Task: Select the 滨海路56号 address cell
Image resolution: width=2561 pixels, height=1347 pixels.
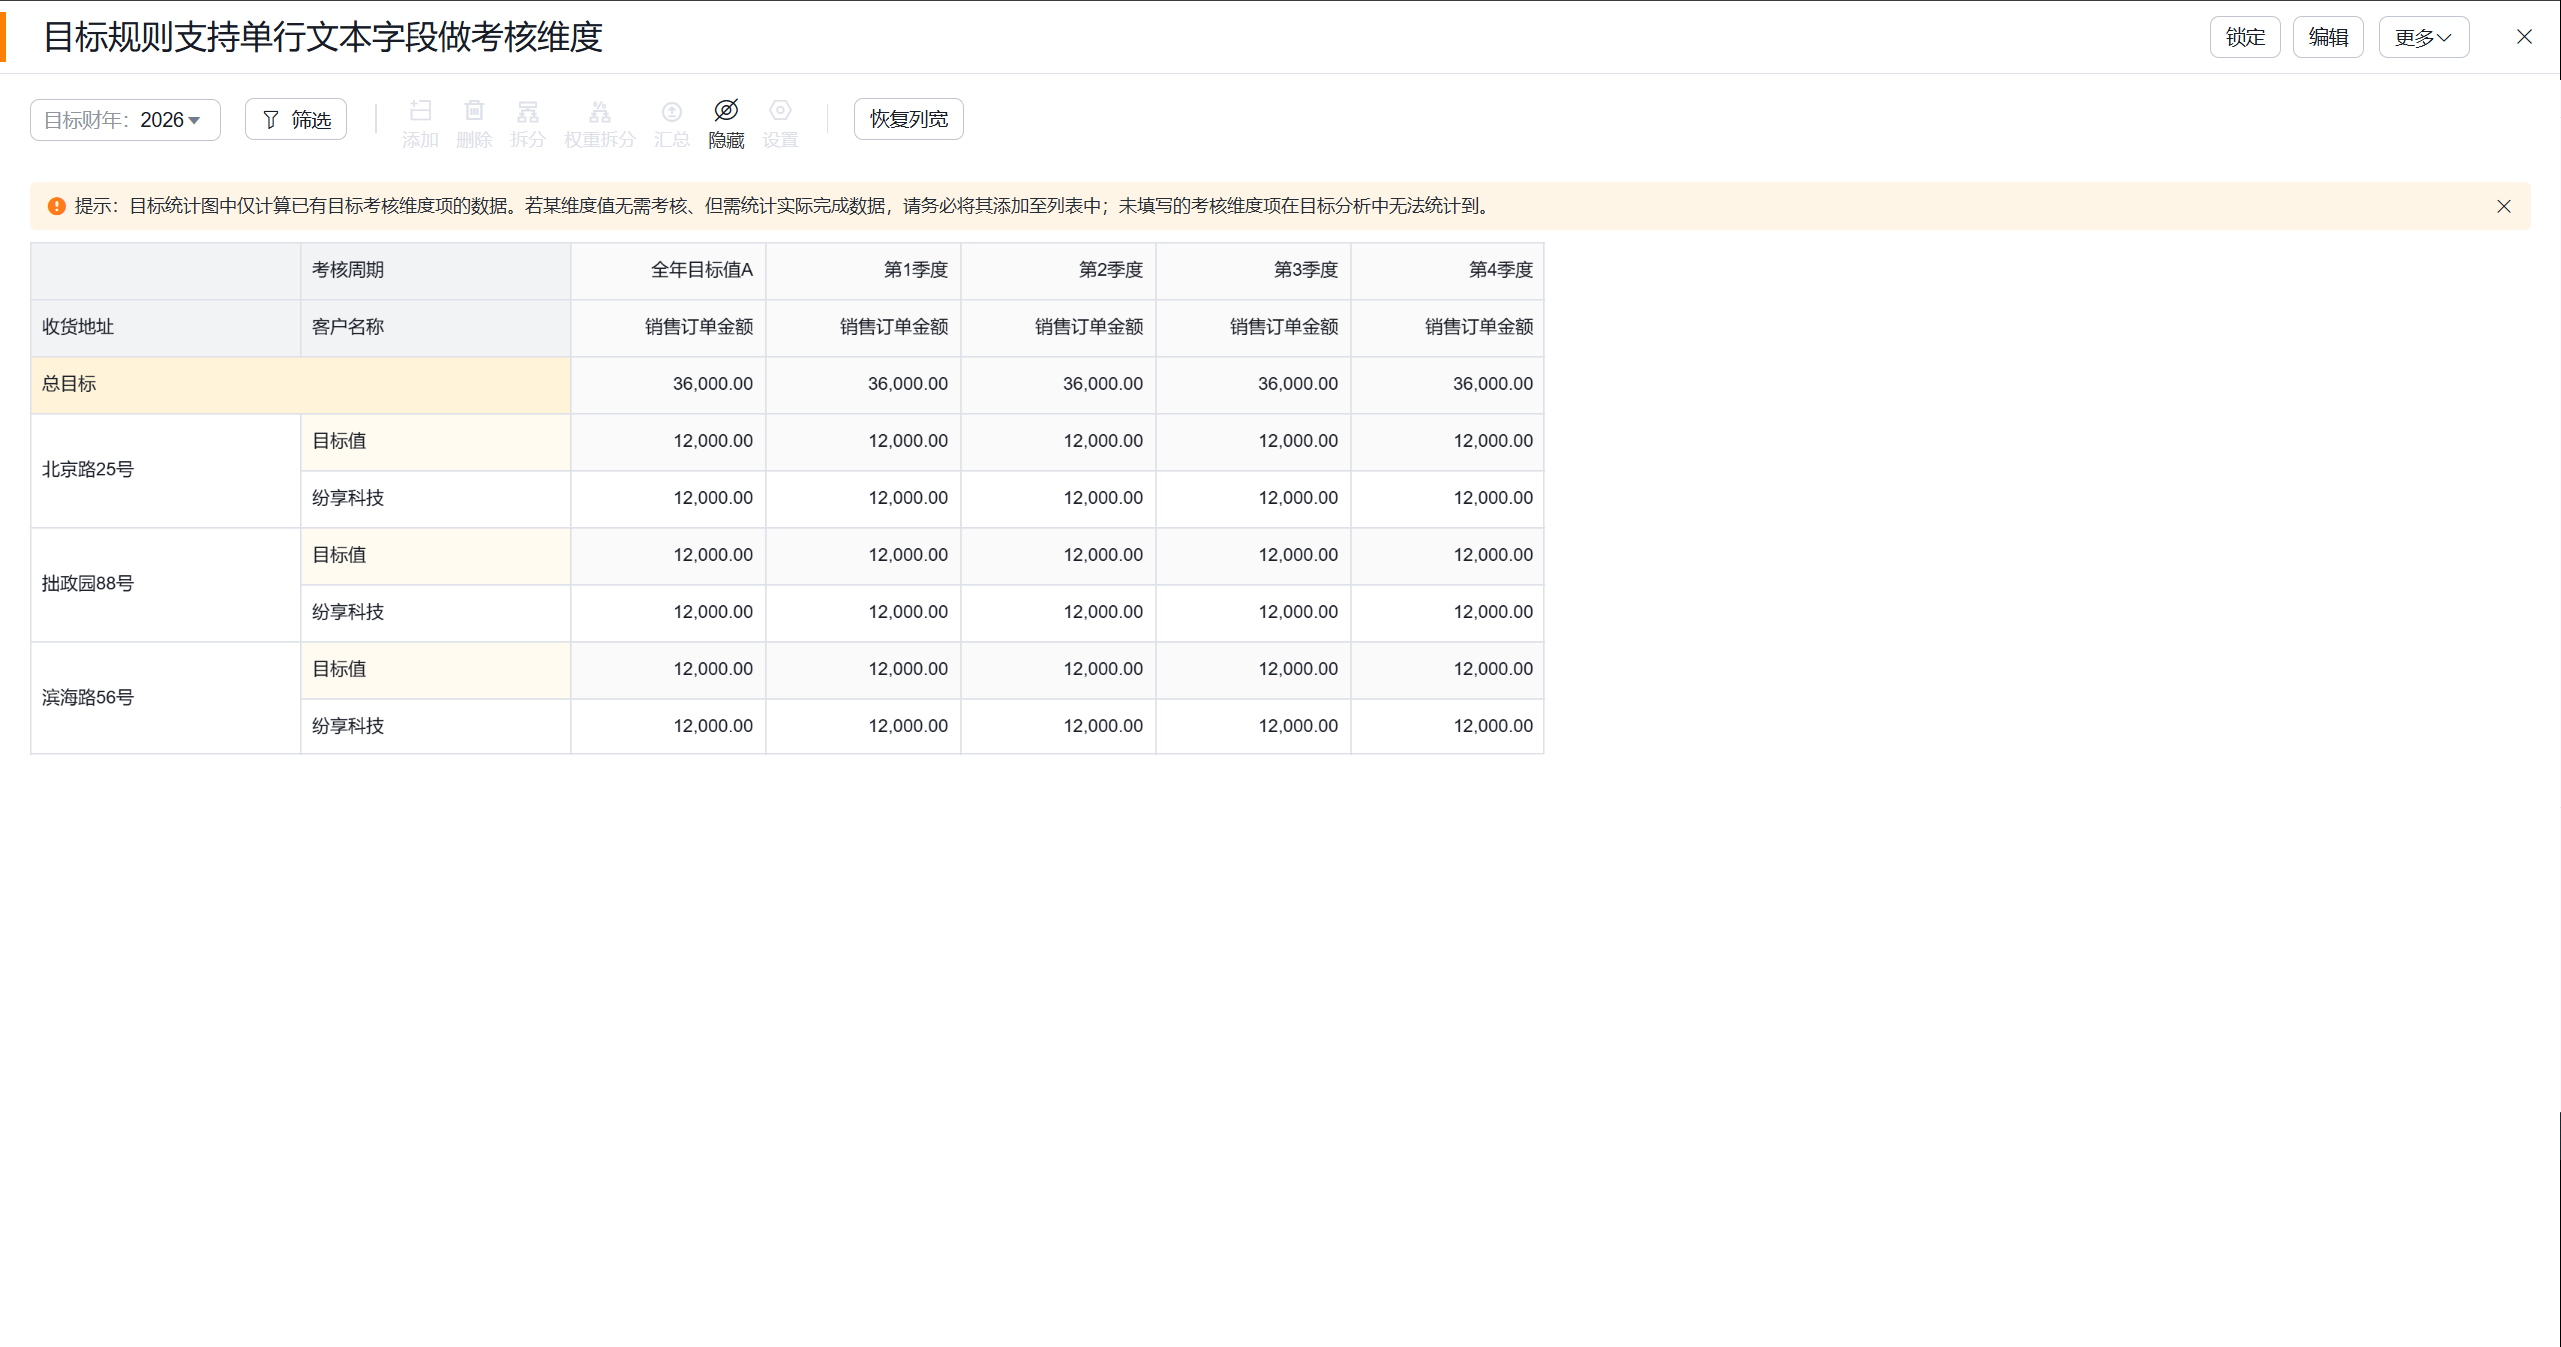Action: click(x=165, y=698)
